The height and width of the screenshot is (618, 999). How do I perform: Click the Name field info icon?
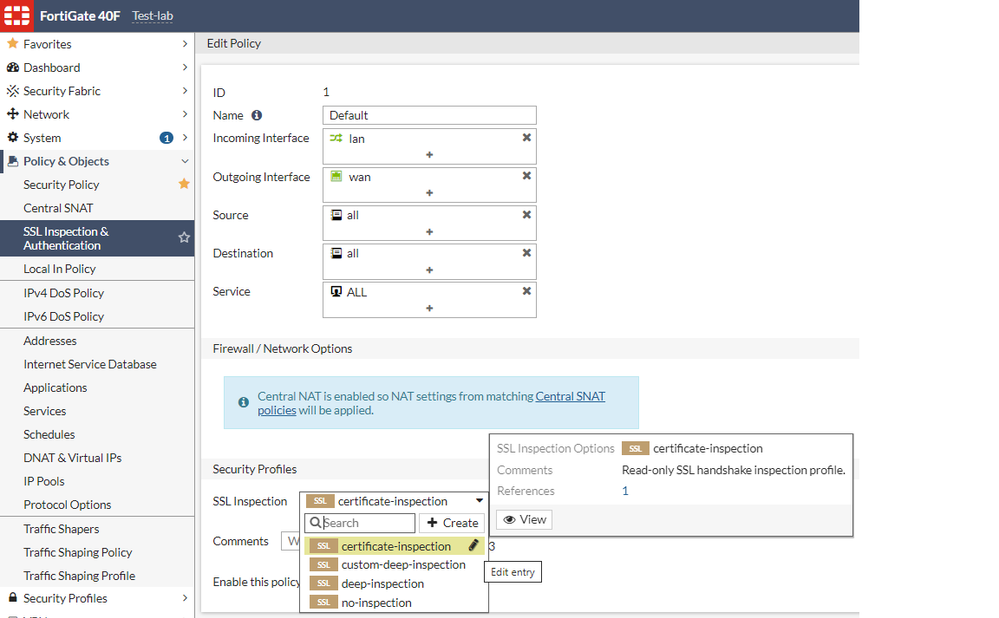point(257,115)
